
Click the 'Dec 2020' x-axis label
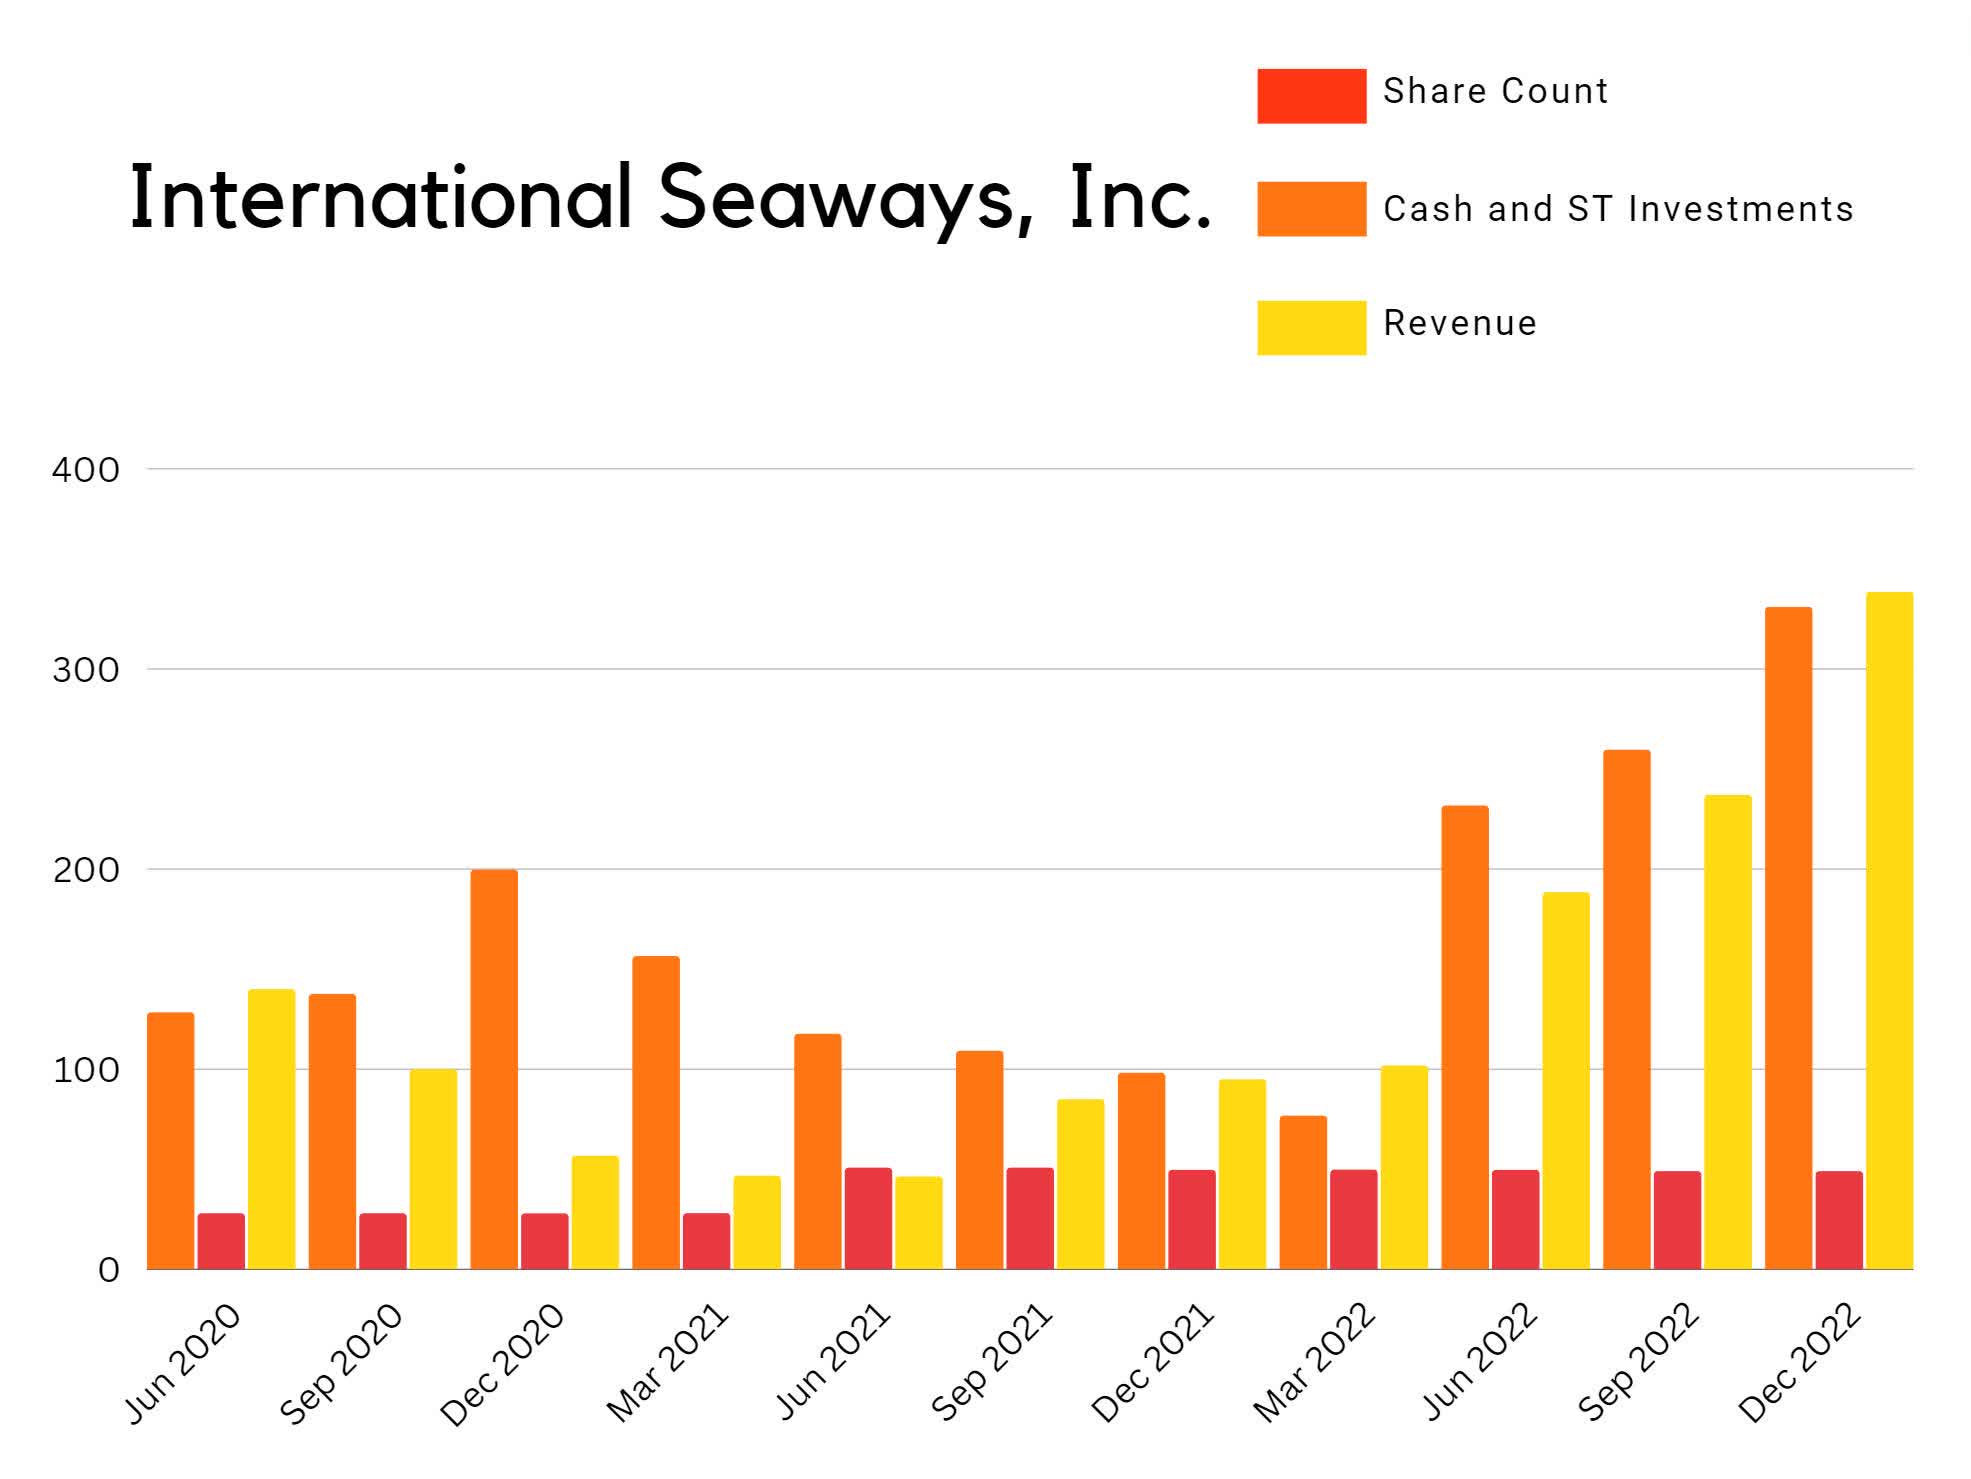(x=503, y=1365)
